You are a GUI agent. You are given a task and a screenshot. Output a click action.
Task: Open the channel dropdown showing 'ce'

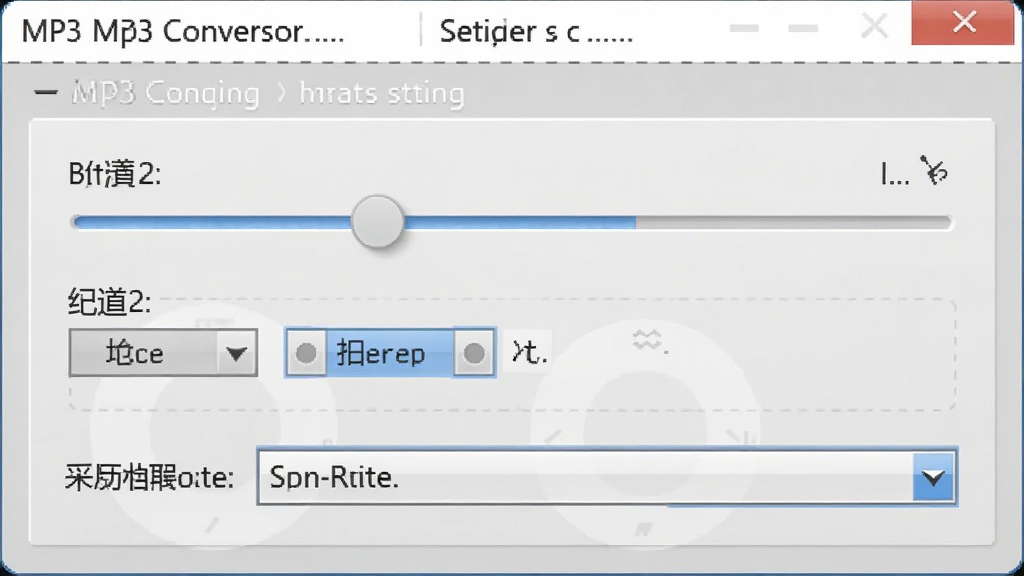coord(163,353)
